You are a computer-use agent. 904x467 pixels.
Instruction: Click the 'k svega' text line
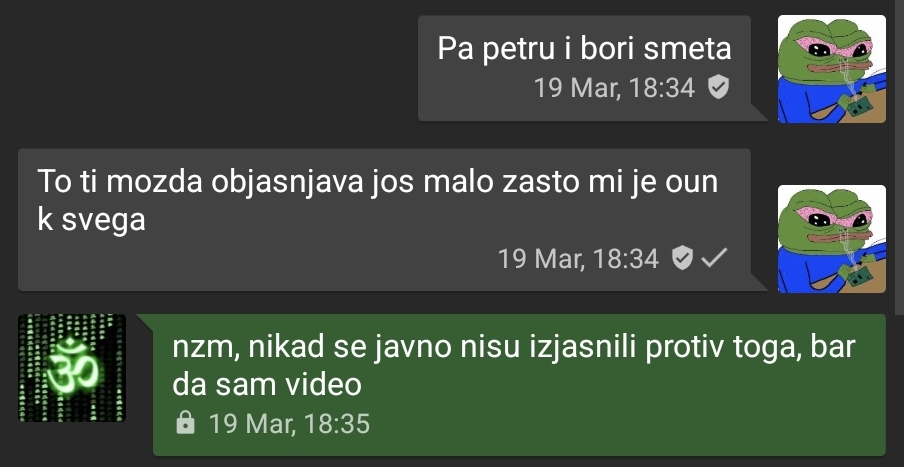click(91, 220)
